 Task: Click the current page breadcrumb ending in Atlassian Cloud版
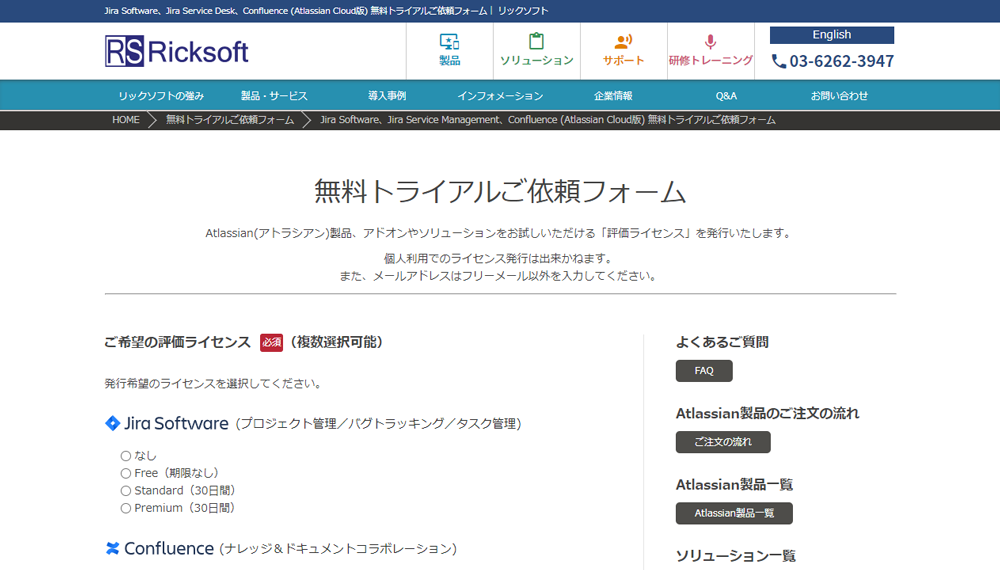point(548,120)
